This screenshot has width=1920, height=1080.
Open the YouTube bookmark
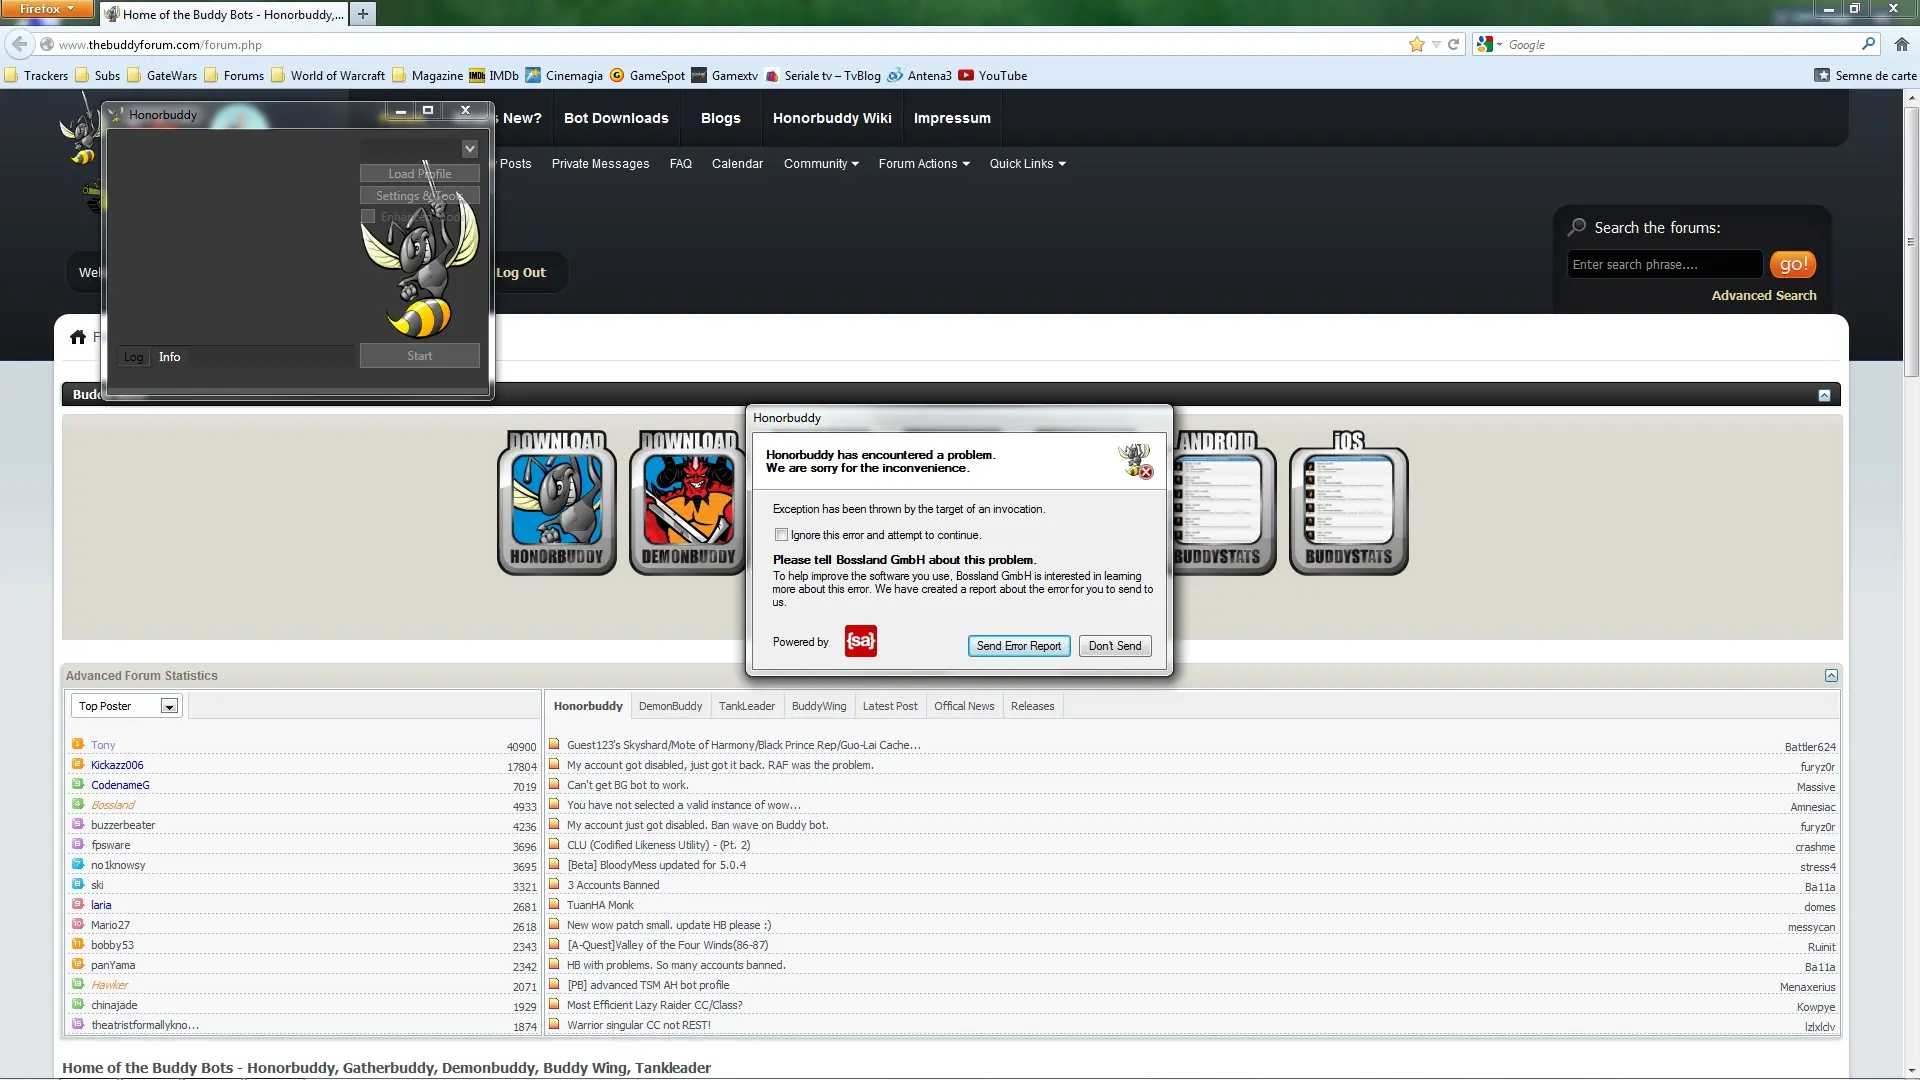pos(992,76)
